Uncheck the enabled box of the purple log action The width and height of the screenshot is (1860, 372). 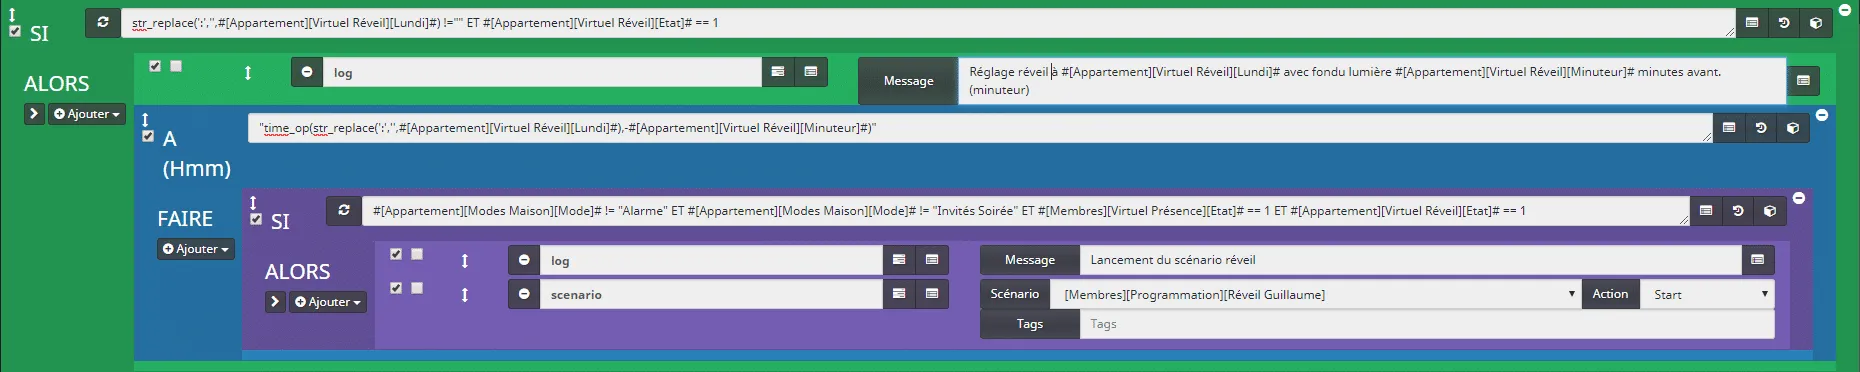396,254
